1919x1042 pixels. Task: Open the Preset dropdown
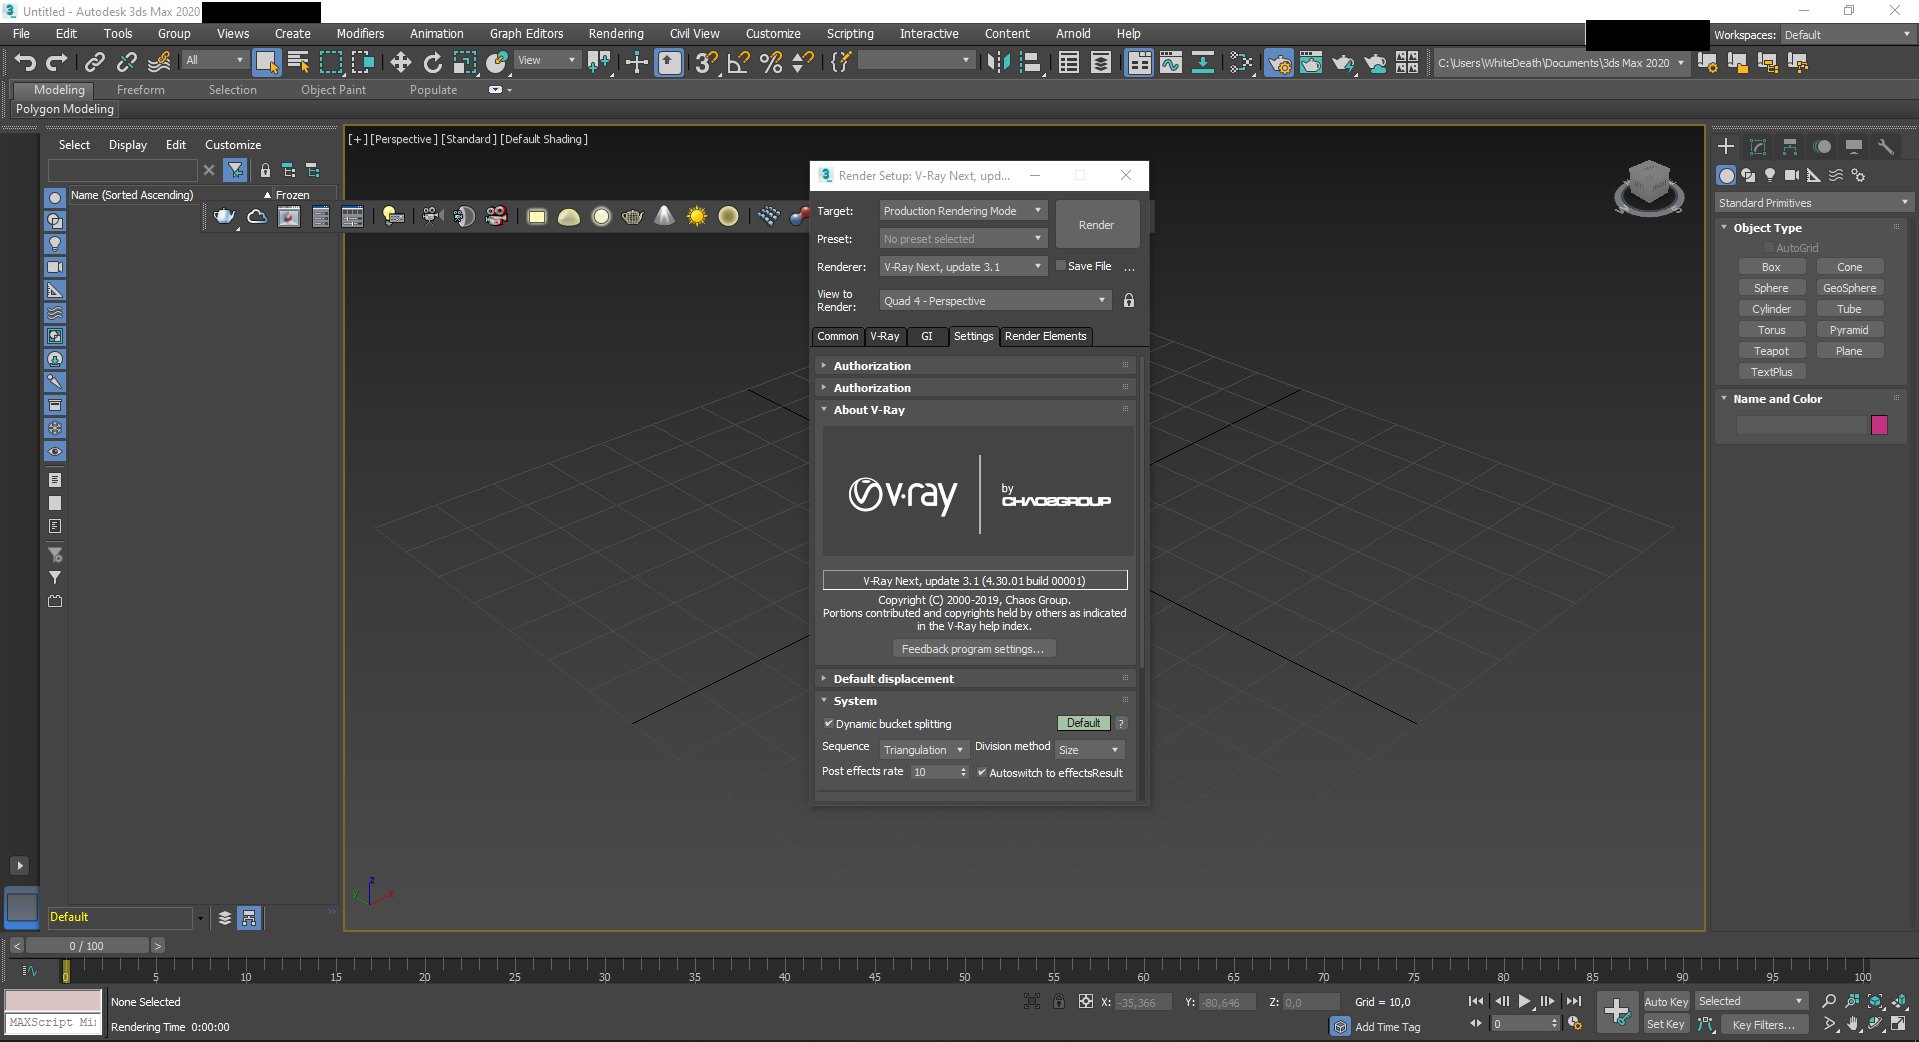pos(963,239)
